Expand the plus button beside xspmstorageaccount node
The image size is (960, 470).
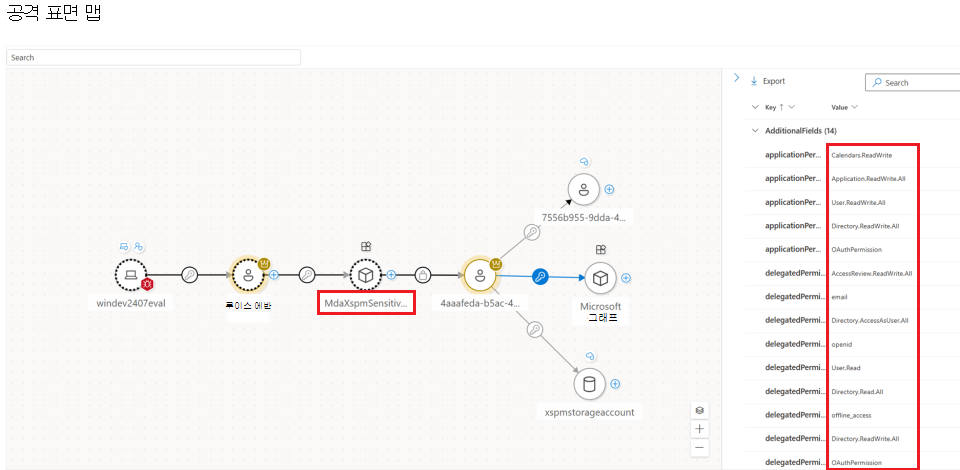615,384
